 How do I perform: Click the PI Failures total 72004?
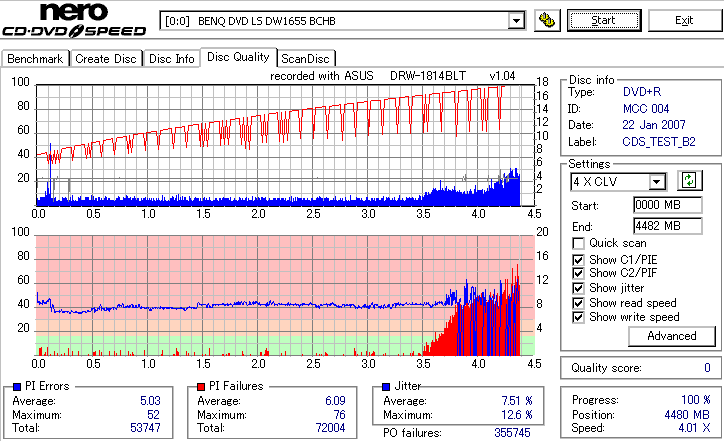click(330, 428)
